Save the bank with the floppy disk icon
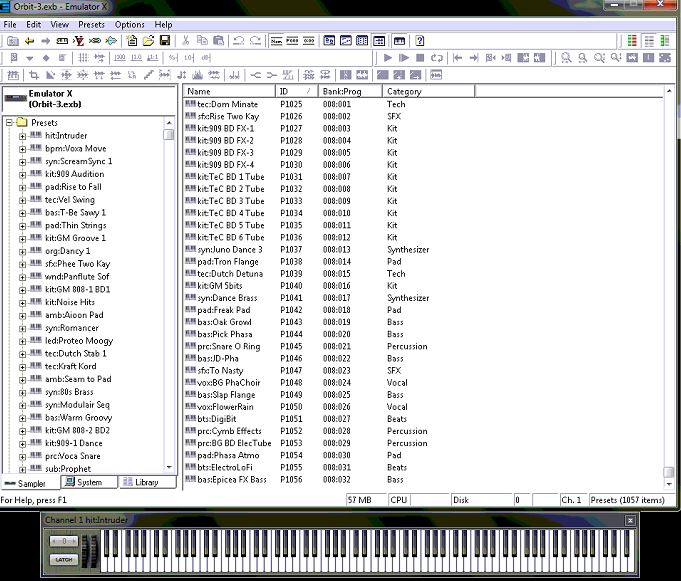This screenshot has height=581, width=681. [165, 41]
